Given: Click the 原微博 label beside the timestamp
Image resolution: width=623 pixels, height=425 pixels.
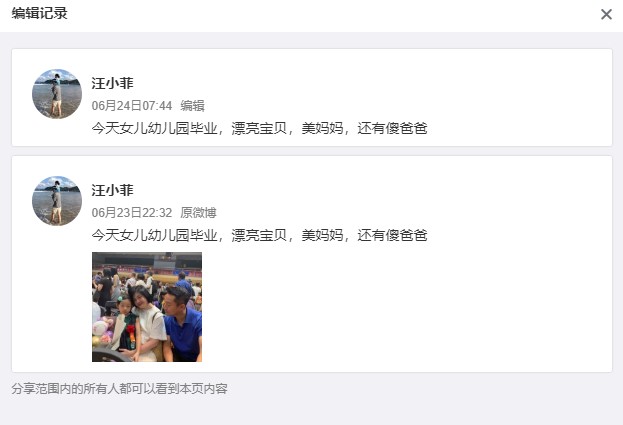Looking at the screenshot, I should [198, 212].
